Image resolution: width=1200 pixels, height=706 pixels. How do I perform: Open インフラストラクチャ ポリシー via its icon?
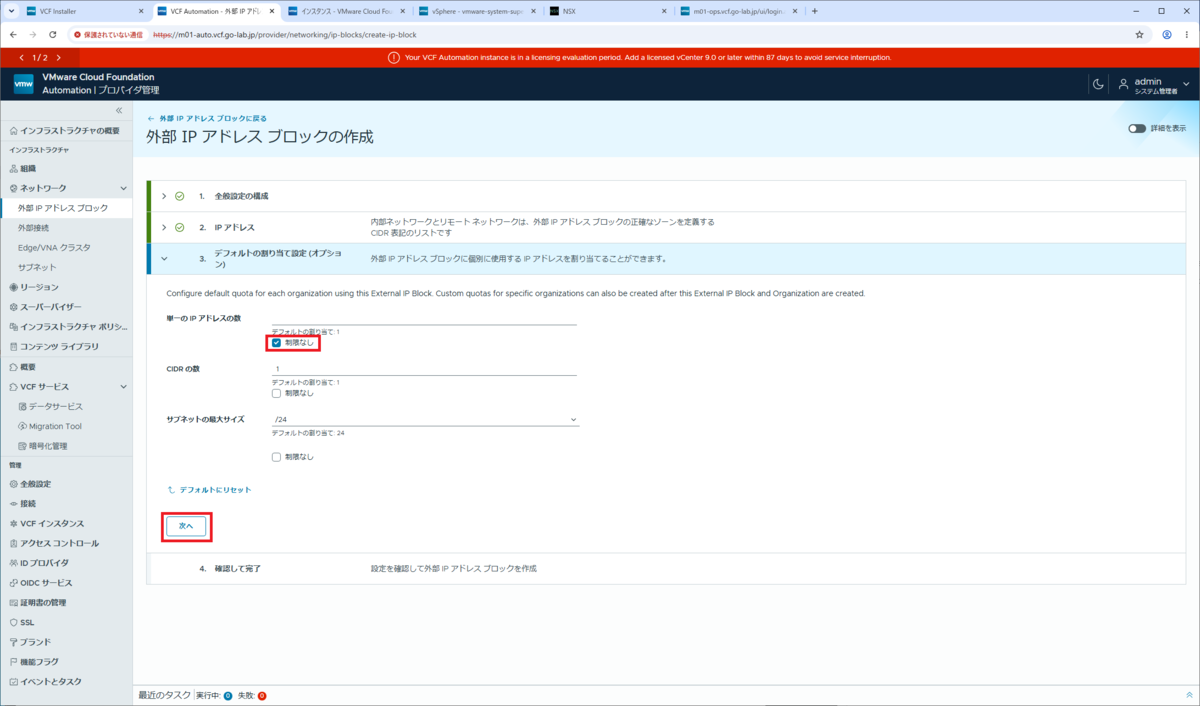[13, 327]
